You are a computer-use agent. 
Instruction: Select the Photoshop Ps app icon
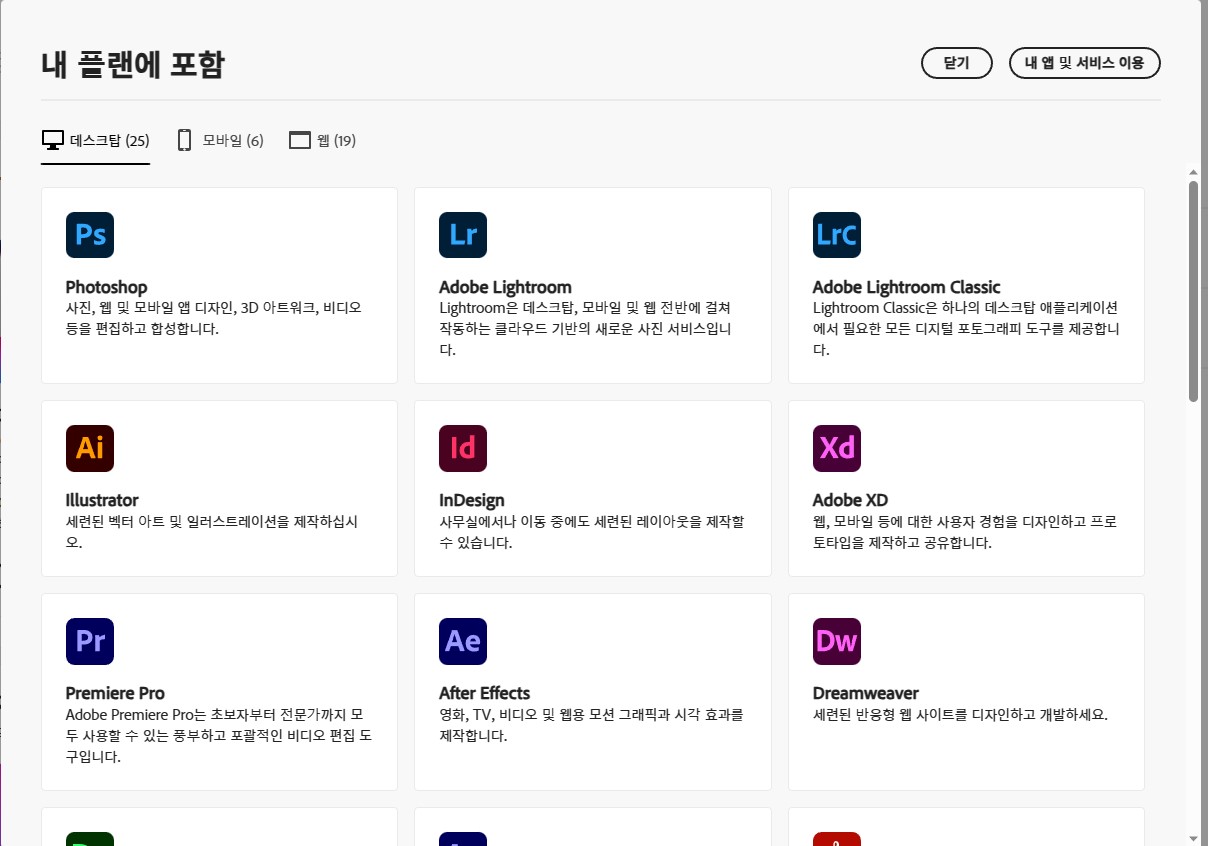pyautogui.click(x=89, y=234)
